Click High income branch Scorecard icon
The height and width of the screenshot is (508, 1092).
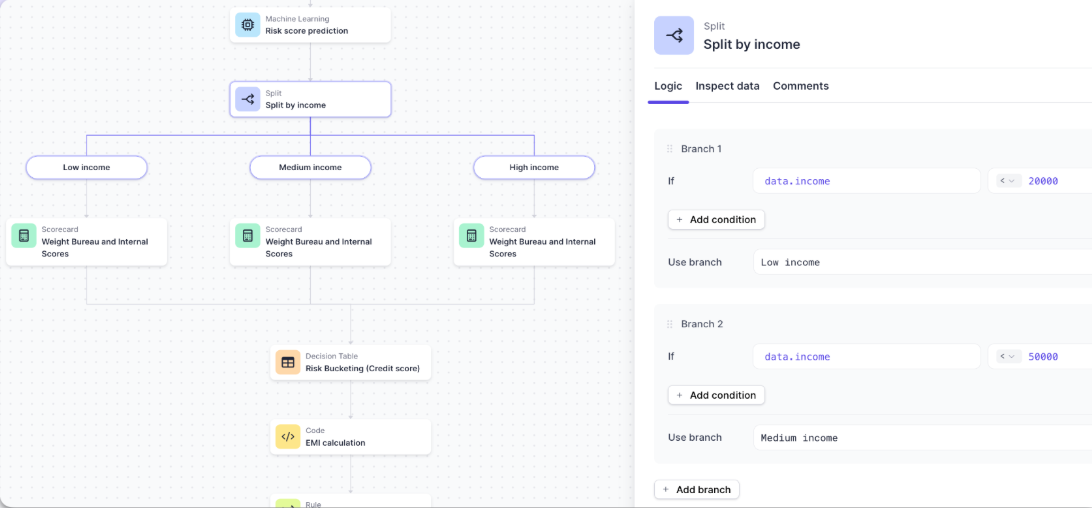pos(471,236)
